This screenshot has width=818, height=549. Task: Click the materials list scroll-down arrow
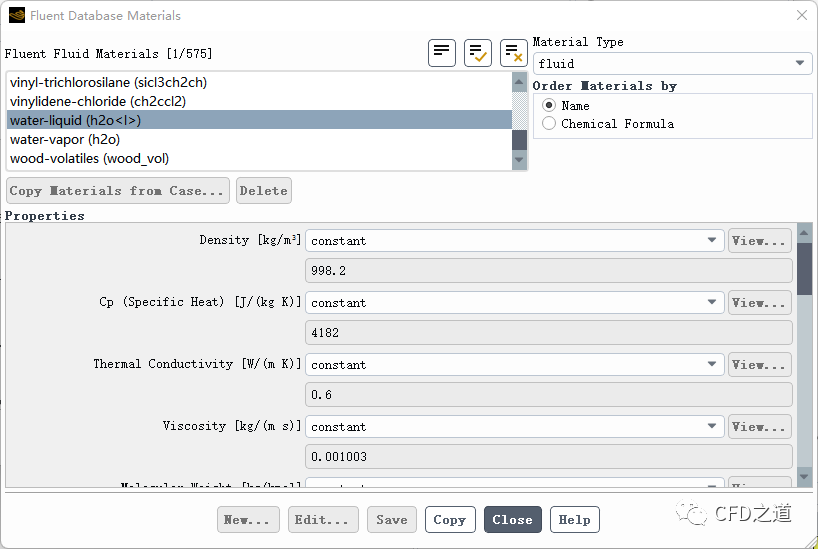[x=519, y=160]
